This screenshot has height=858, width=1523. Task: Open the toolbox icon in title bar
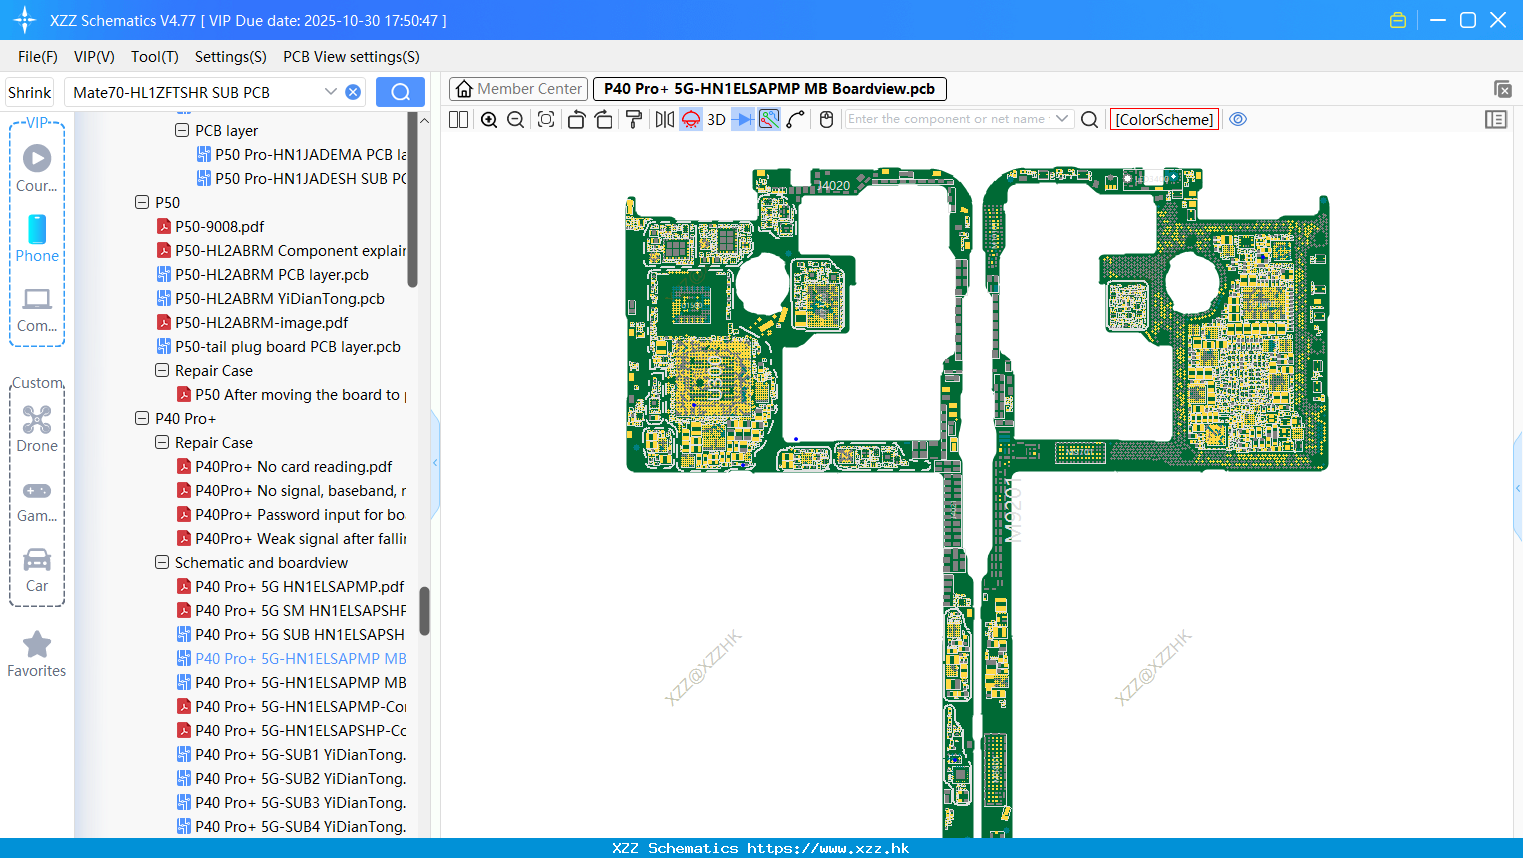coord(1398,20)
